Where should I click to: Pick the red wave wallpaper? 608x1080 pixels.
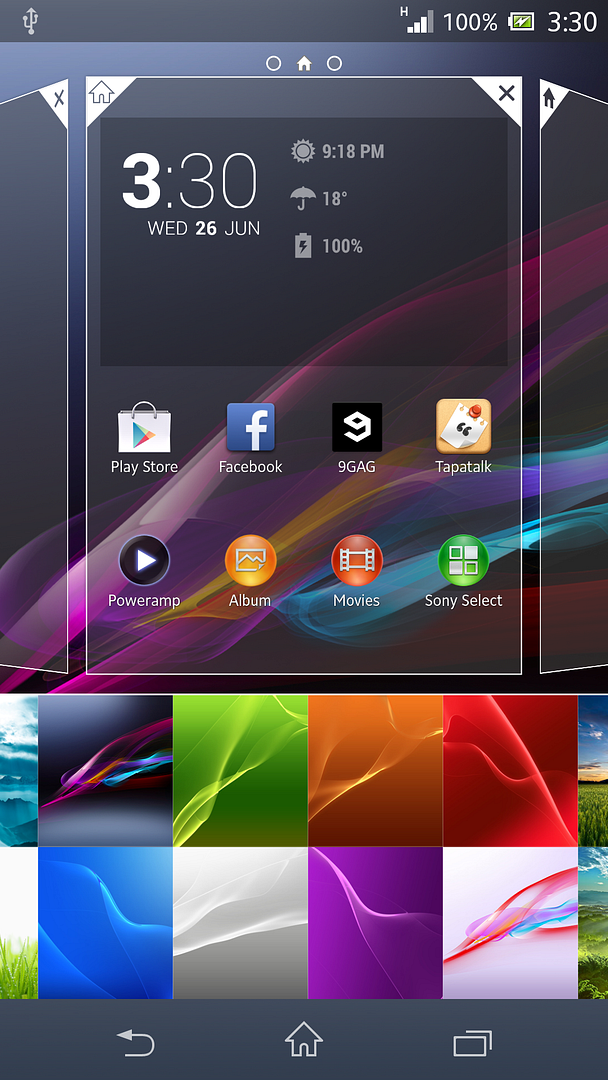click(510, 770)
